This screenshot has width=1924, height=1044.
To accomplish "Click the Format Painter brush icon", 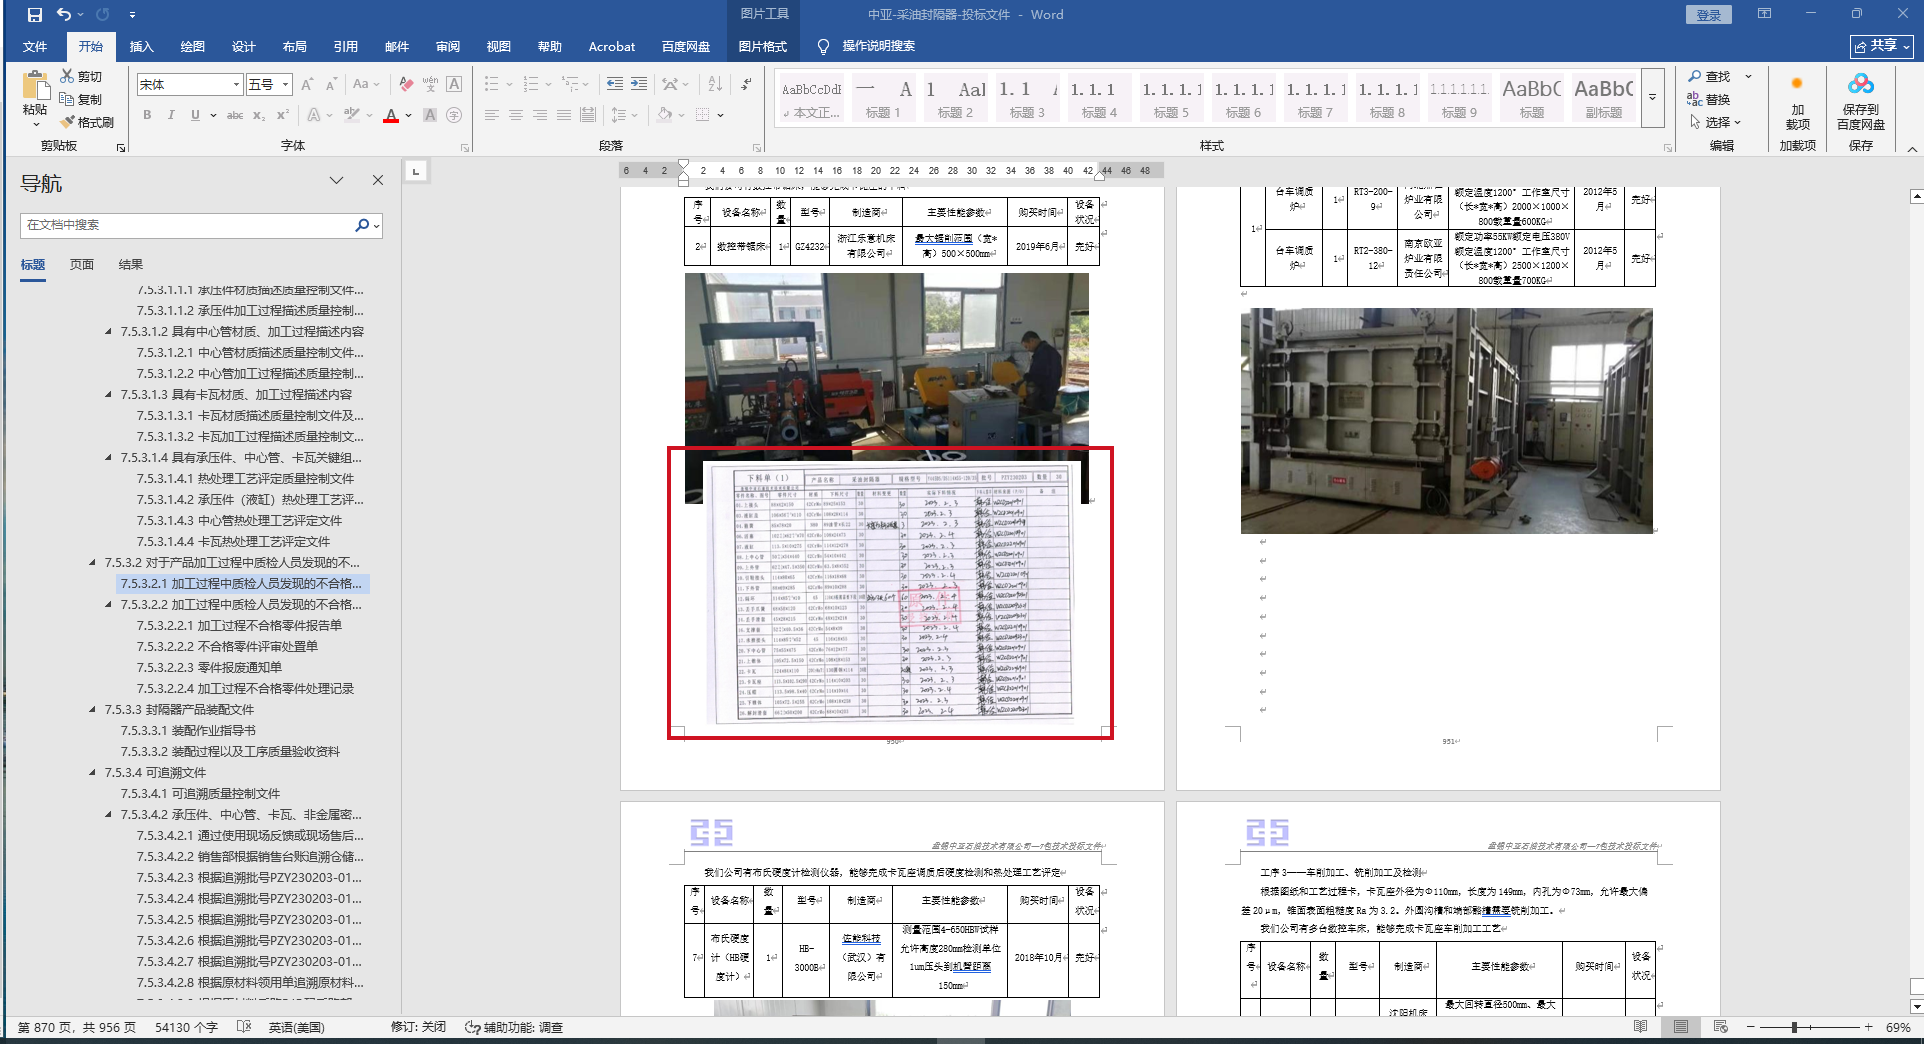I will click(68, 122).
